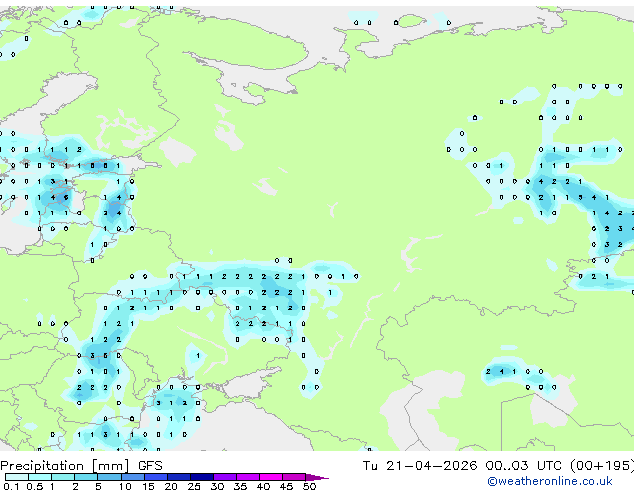Click the 30–35 mm purple legend swatch
634x490 pixels.
coord(225,477)
